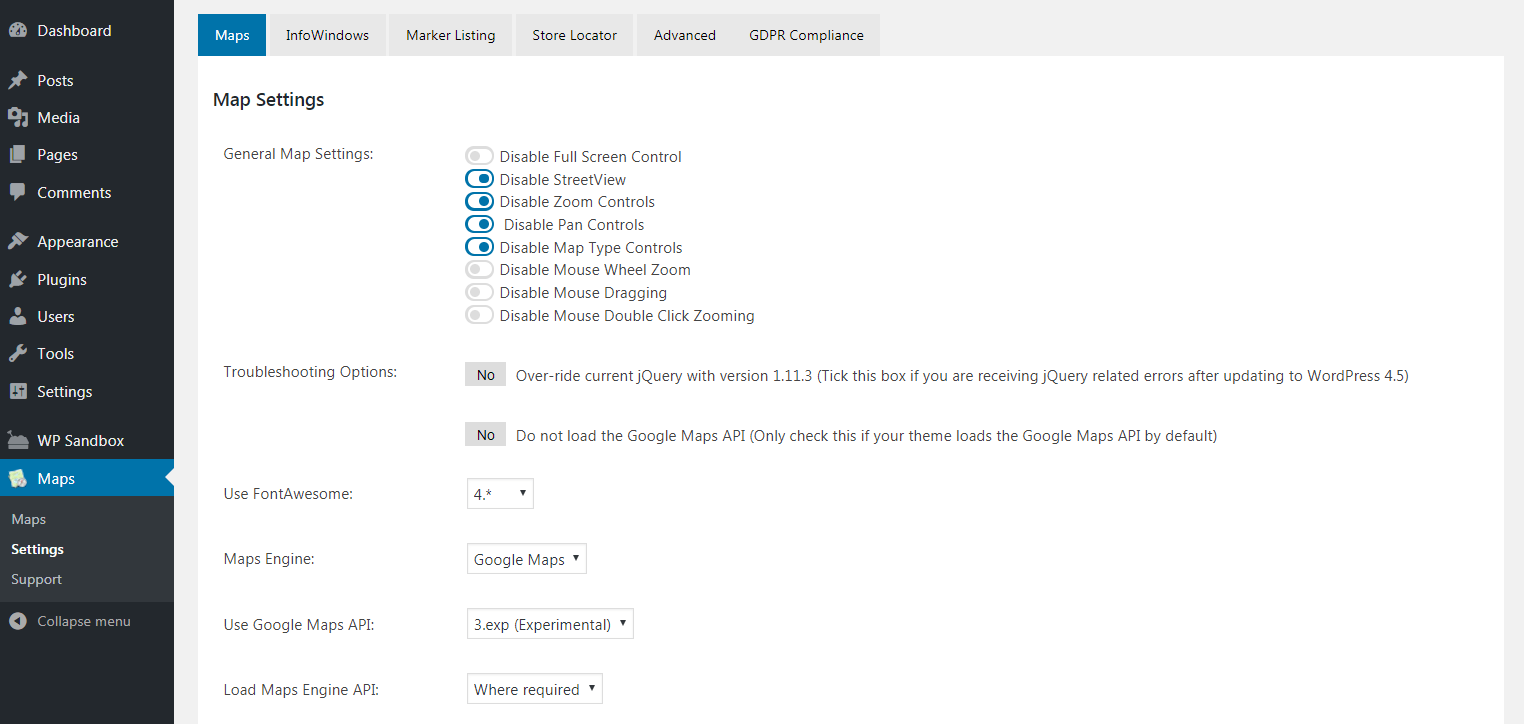Viewport: 1524px width, 724px height.
Task: Switch to the GDPR Compliance tab
Action: pyautogui.click(x=806, y=35)
